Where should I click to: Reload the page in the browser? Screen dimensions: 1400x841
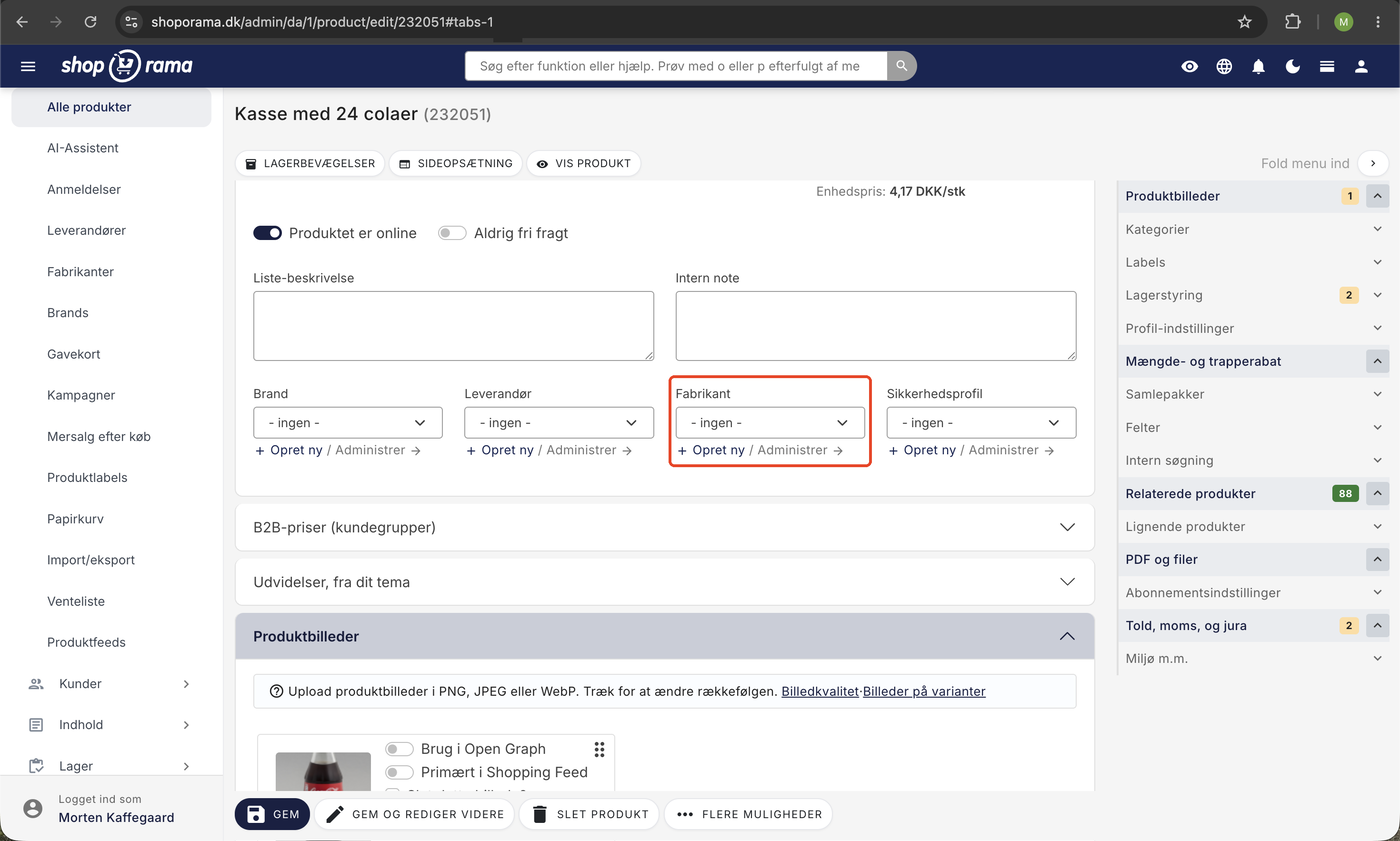91,21
